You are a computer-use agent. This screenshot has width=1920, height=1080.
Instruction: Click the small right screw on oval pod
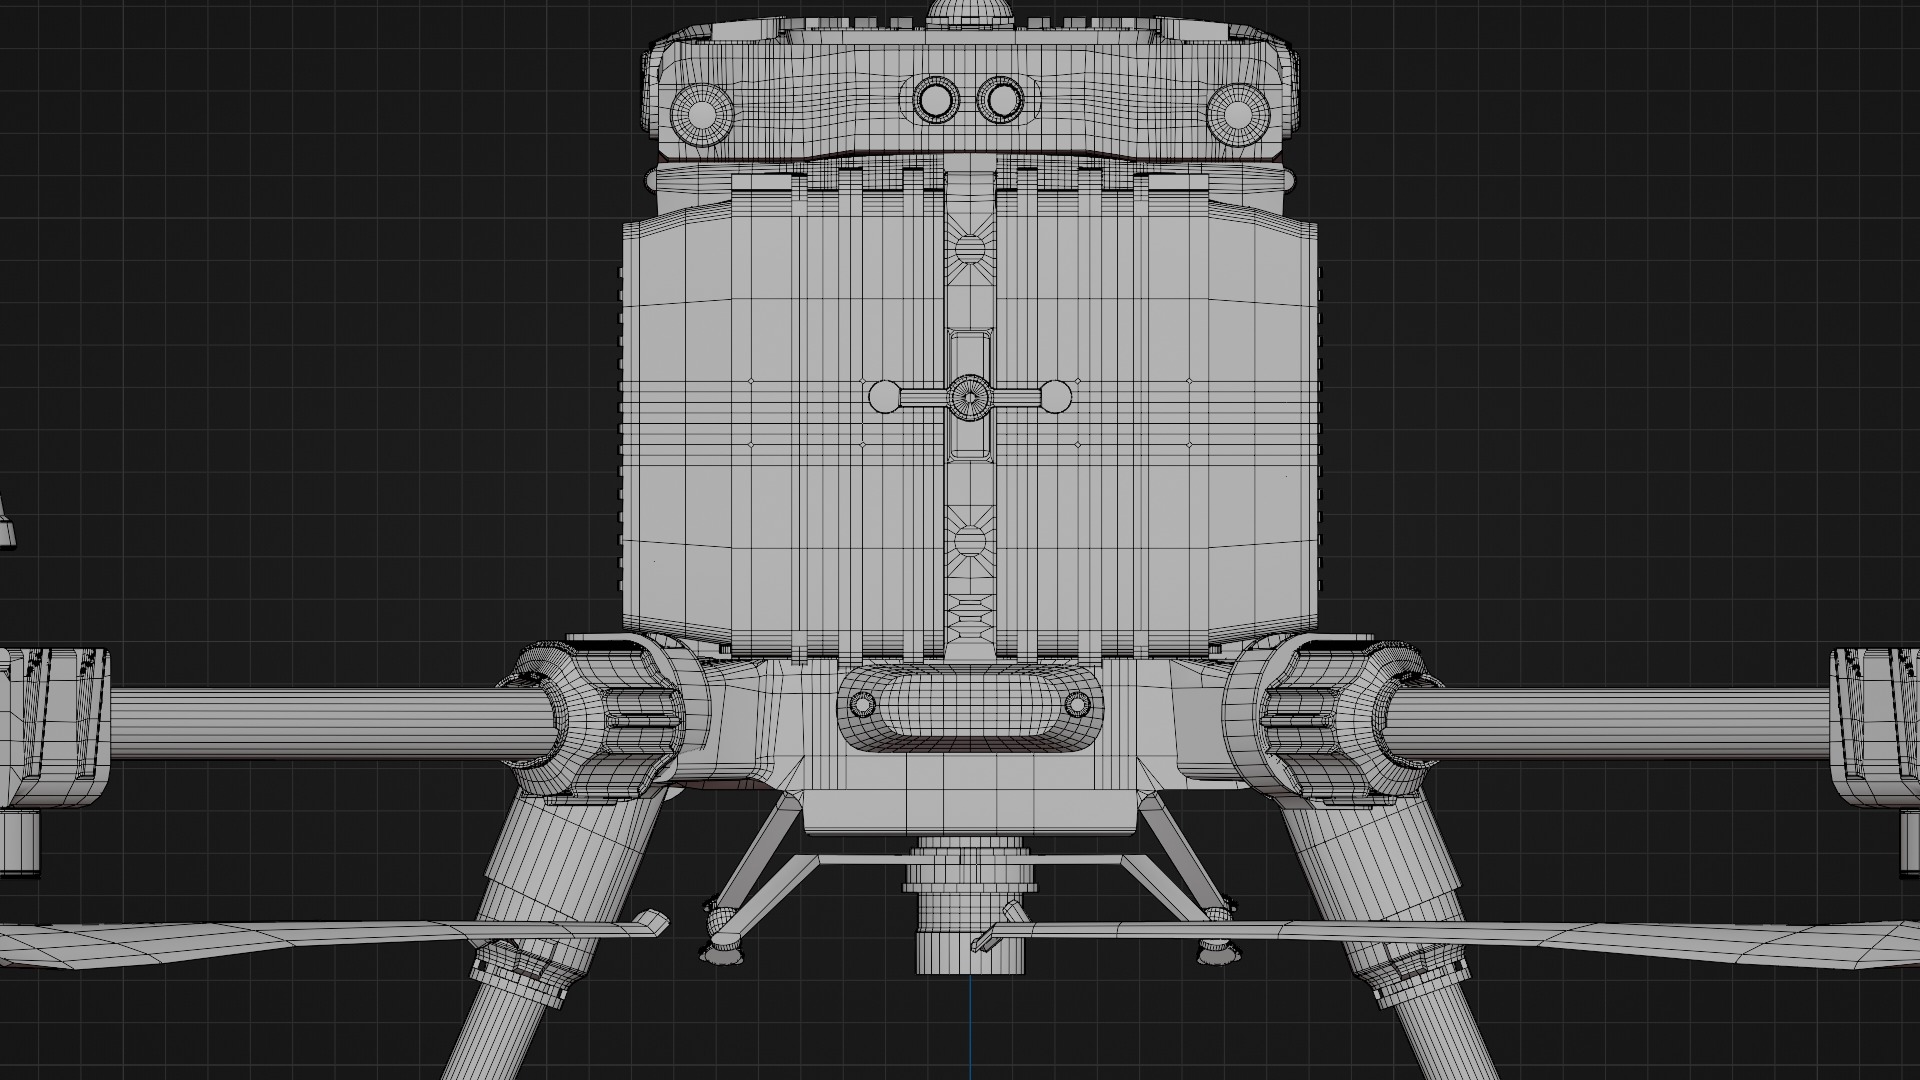[1077, 705]
